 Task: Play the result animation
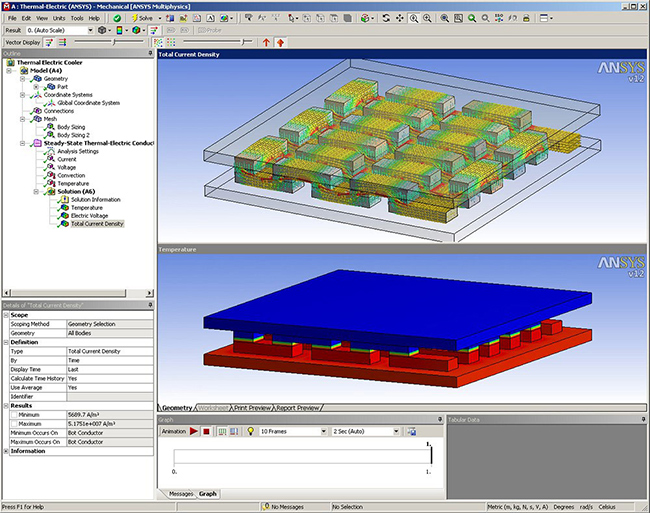(x=194, y=431)
